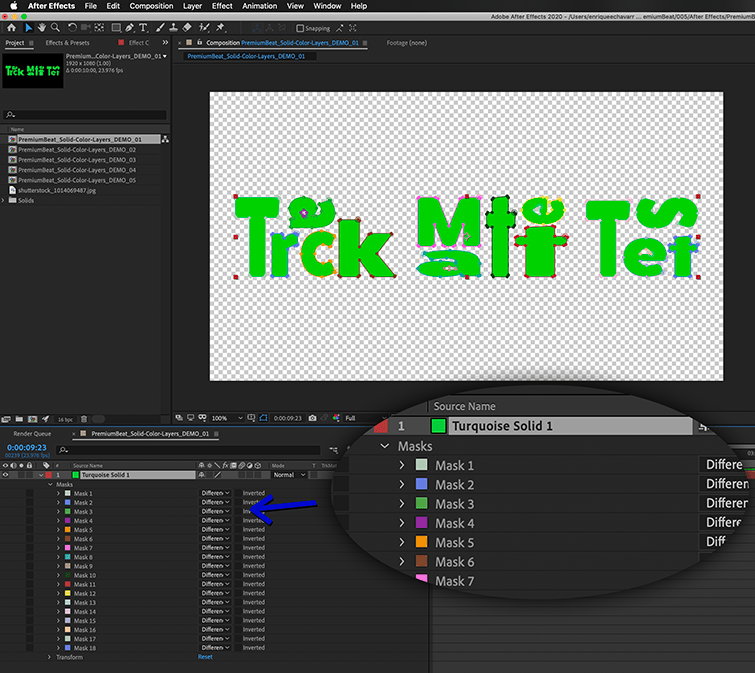Take a snapshot with the camera icon
755x673 pixels.
312,418
